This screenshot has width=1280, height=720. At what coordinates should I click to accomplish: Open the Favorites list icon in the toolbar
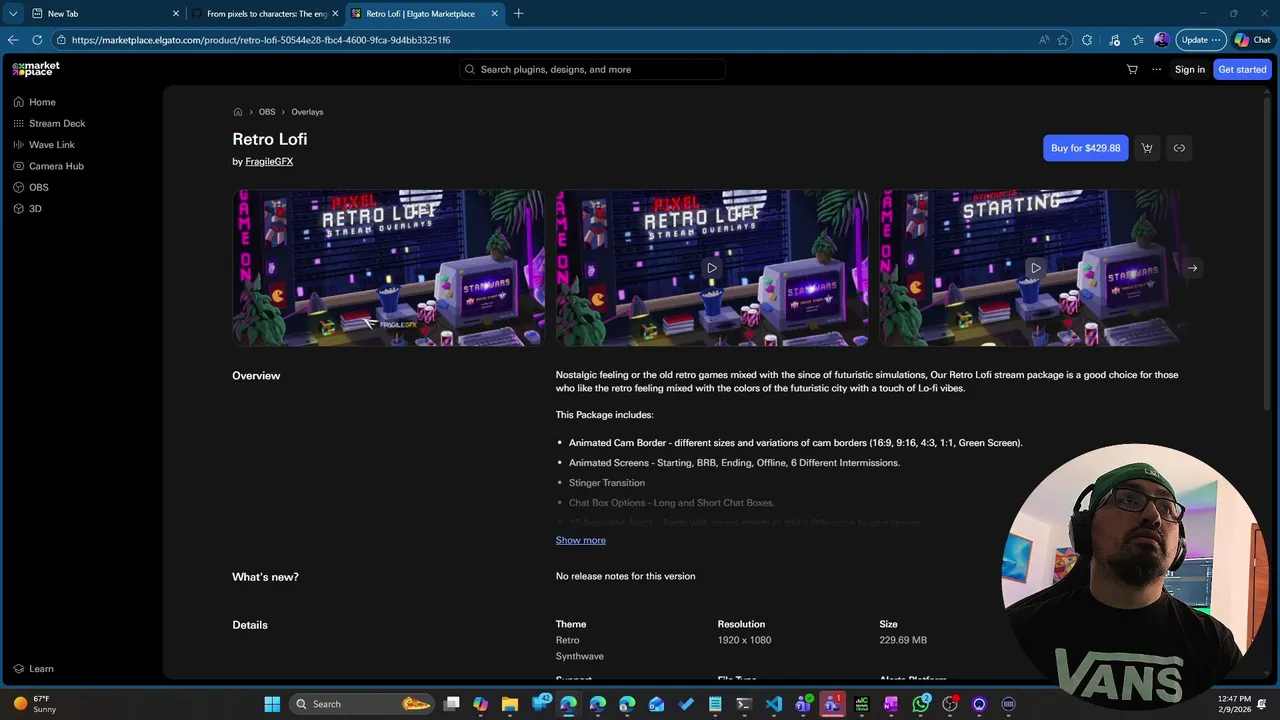1138,40
